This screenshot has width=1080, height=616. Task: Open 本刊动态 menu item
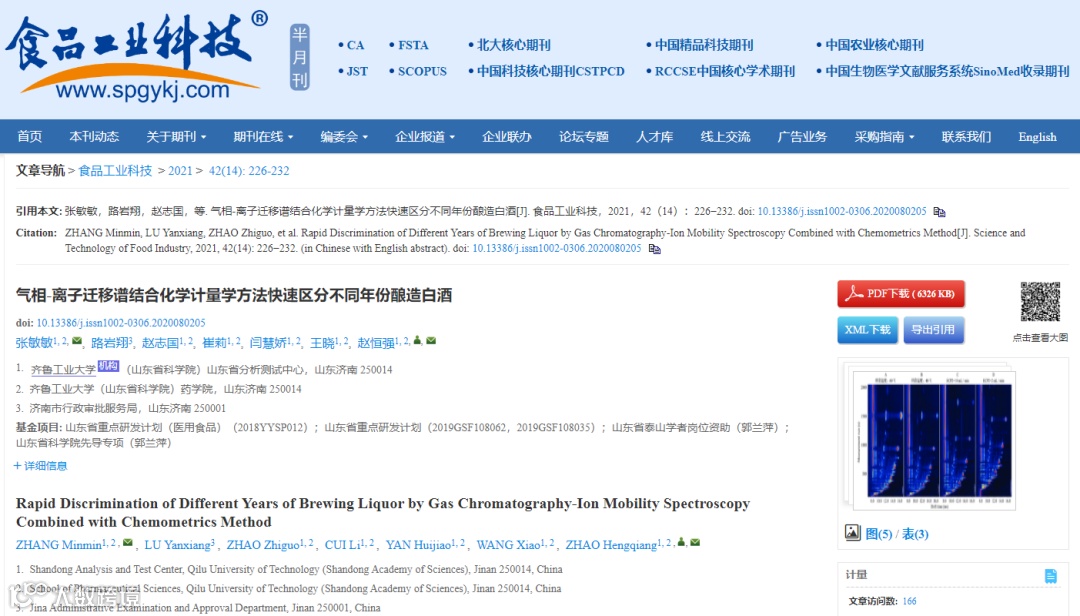click(94, 136)
